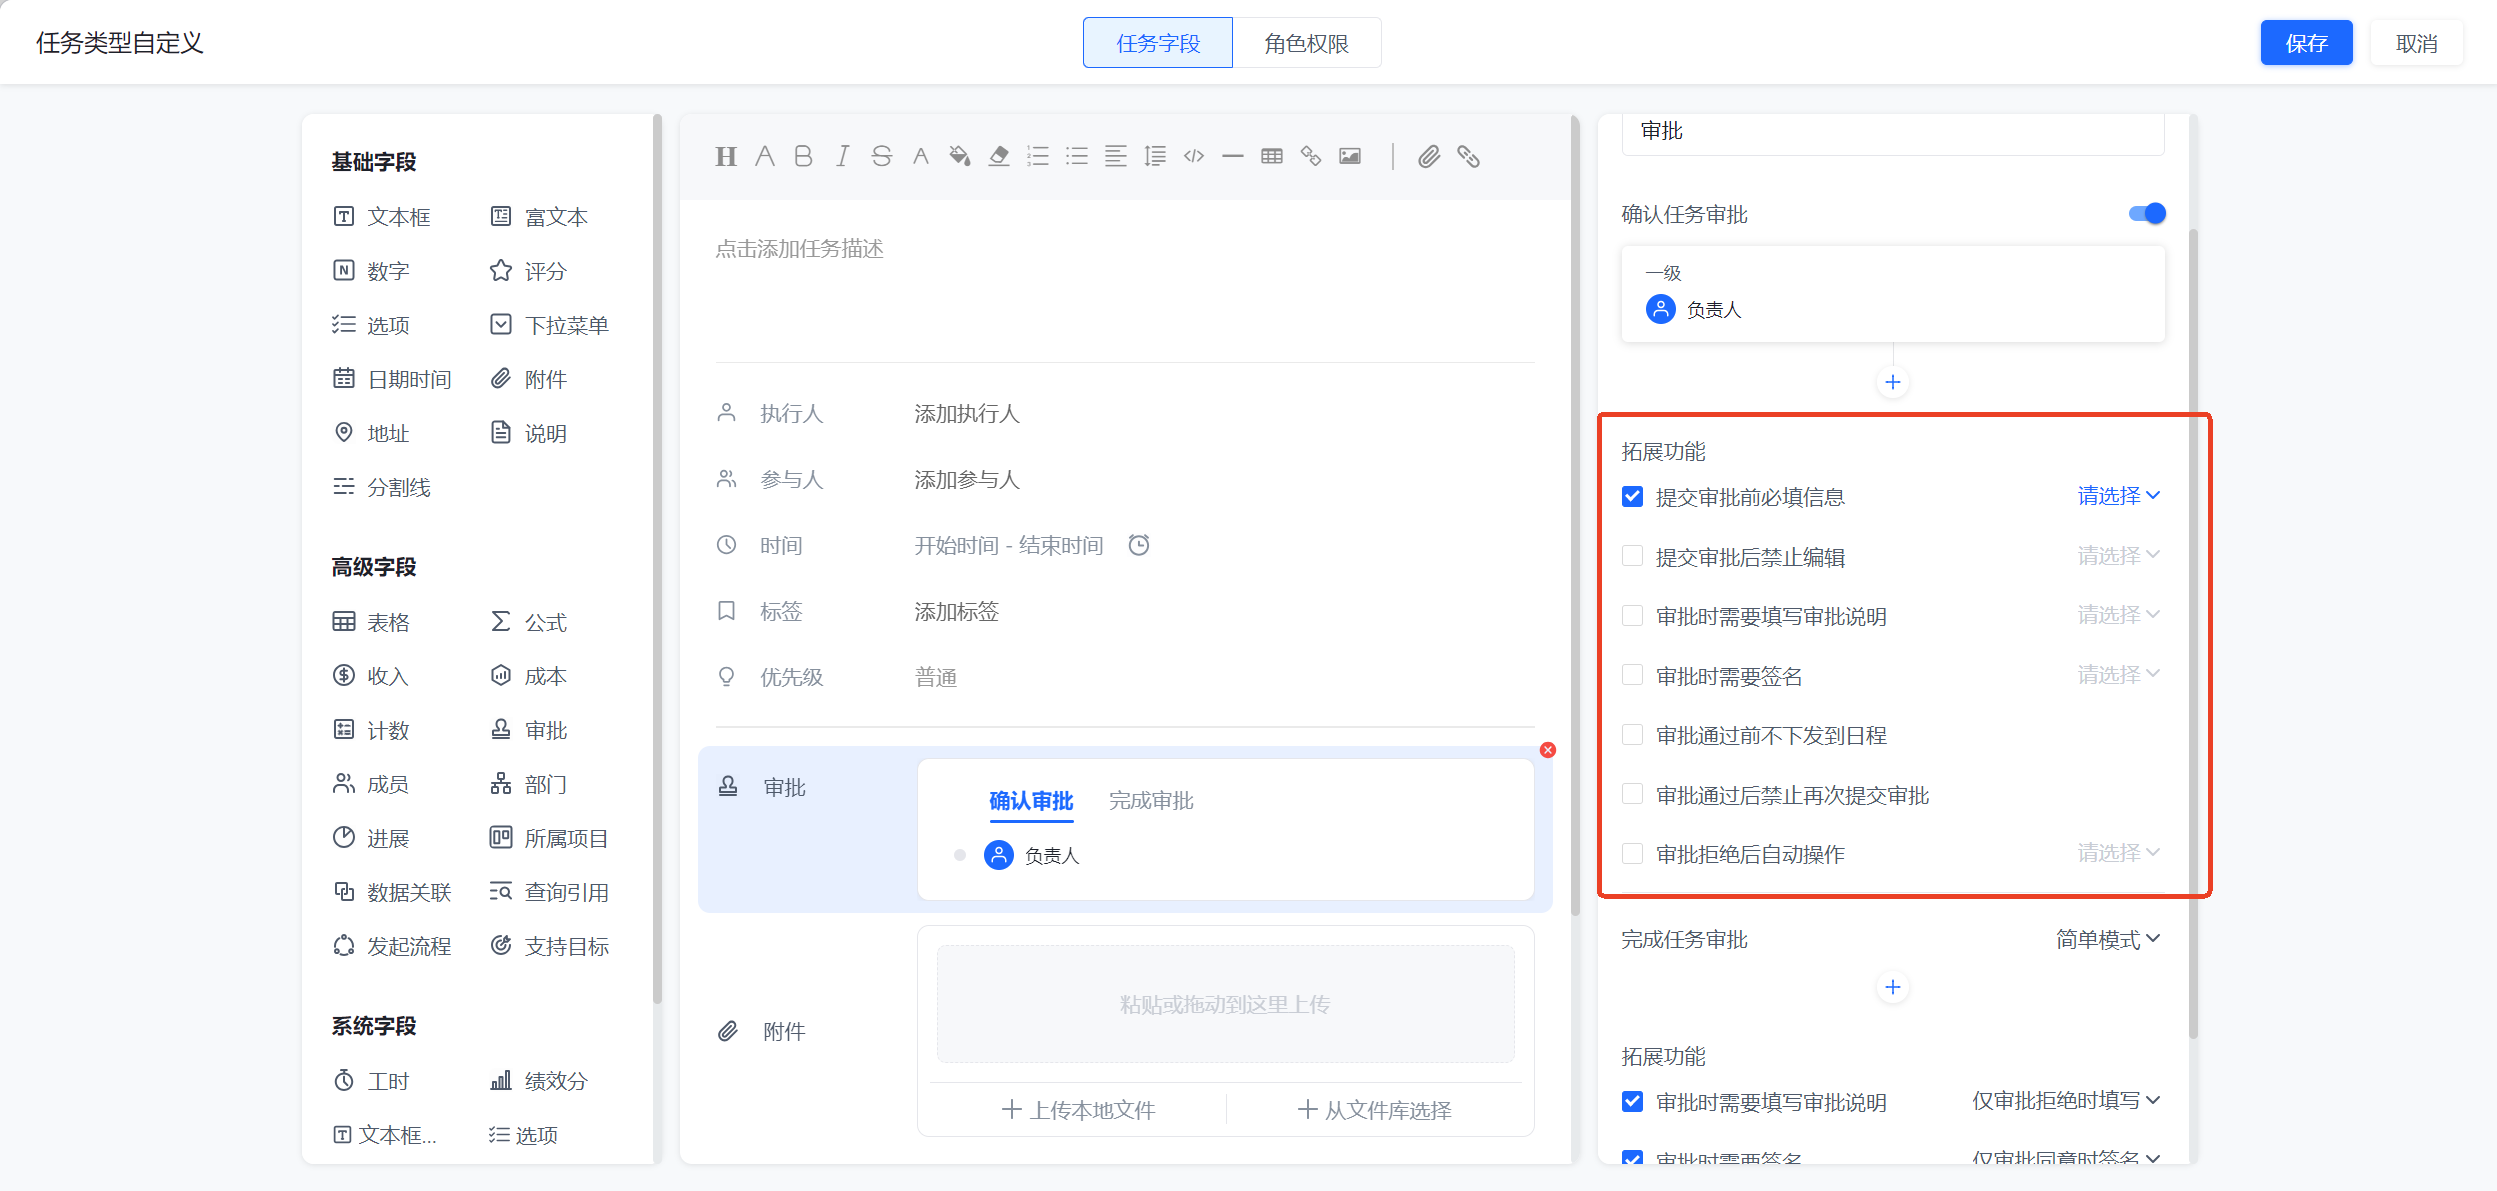Click 添加标签 placeholder

coord(957,612)
